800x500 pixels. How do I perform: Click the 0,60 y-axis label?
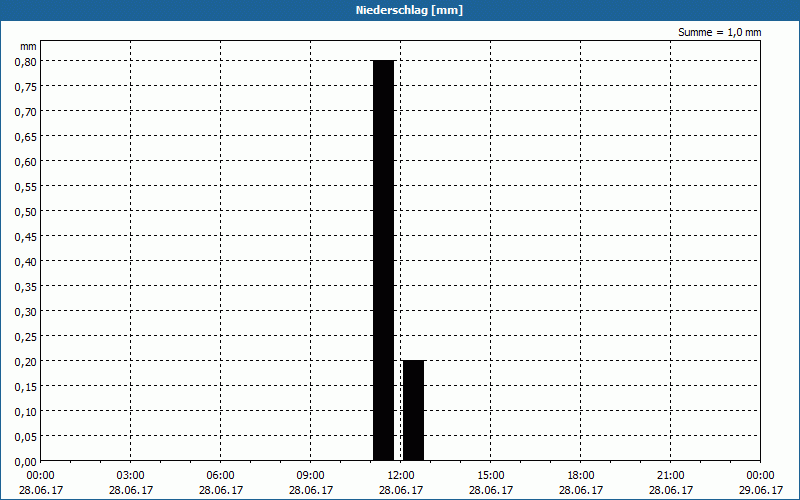tap(26, 162)
